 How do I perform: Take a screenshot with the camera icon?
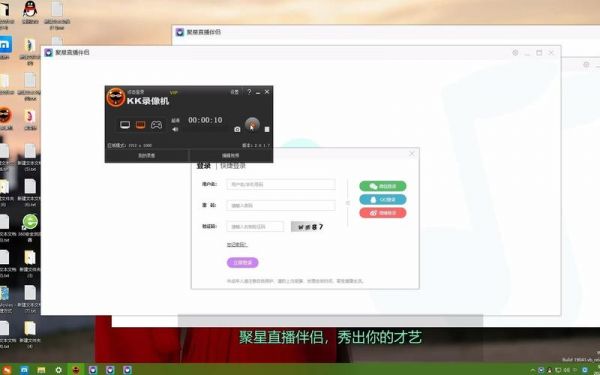coord(237,129)
